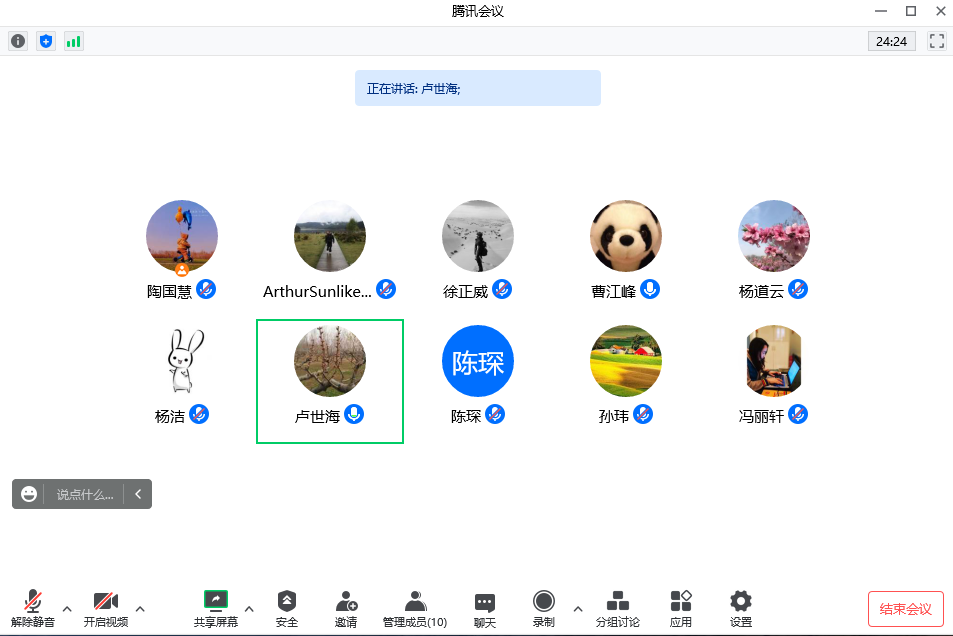
Task: Select 冯丽轩's avatar
Action: (x=774, y=361)
